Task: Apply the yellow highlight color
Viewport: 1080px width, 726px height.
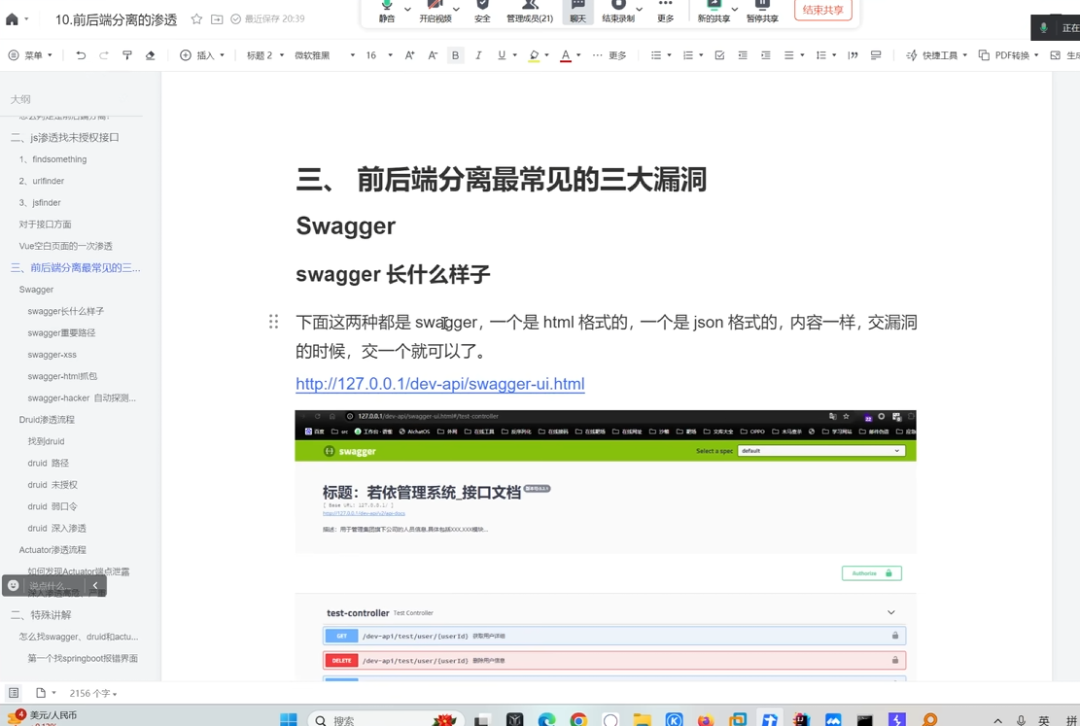Action: coord(534,55)
